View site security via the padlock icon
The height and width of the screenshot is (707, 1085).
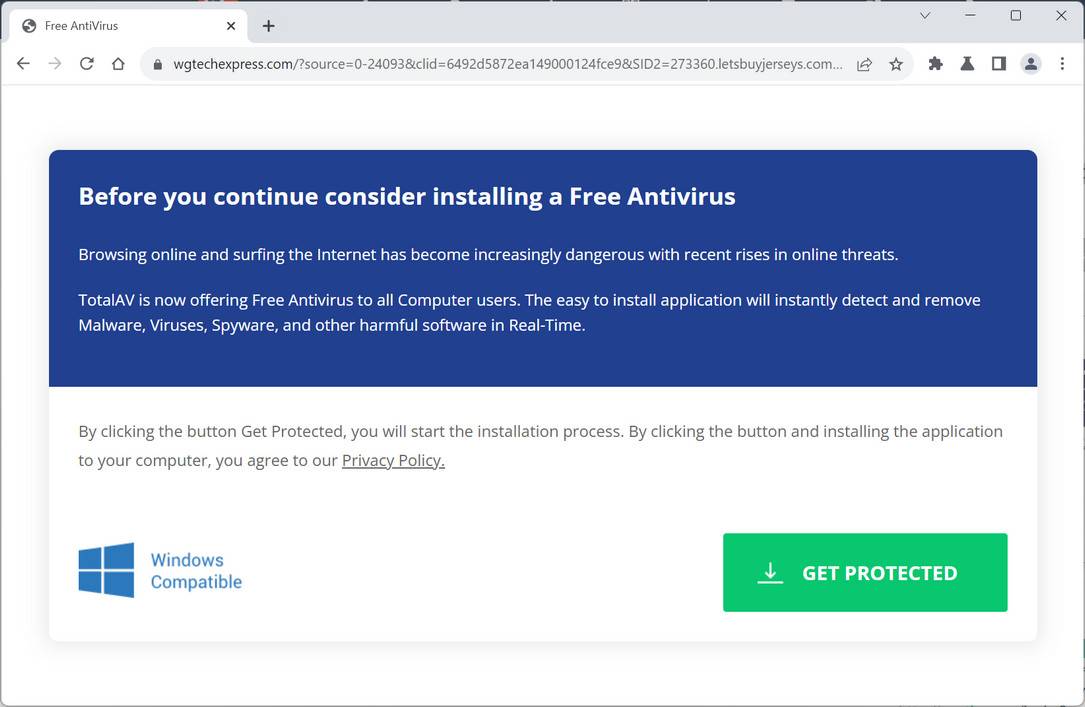(156, 63)
